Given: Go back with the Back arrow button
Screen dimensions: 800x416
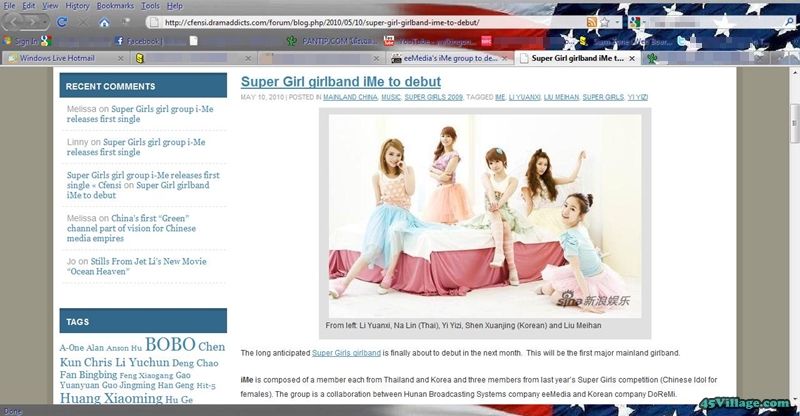Looking at the screenshot, I should (14, 22).
